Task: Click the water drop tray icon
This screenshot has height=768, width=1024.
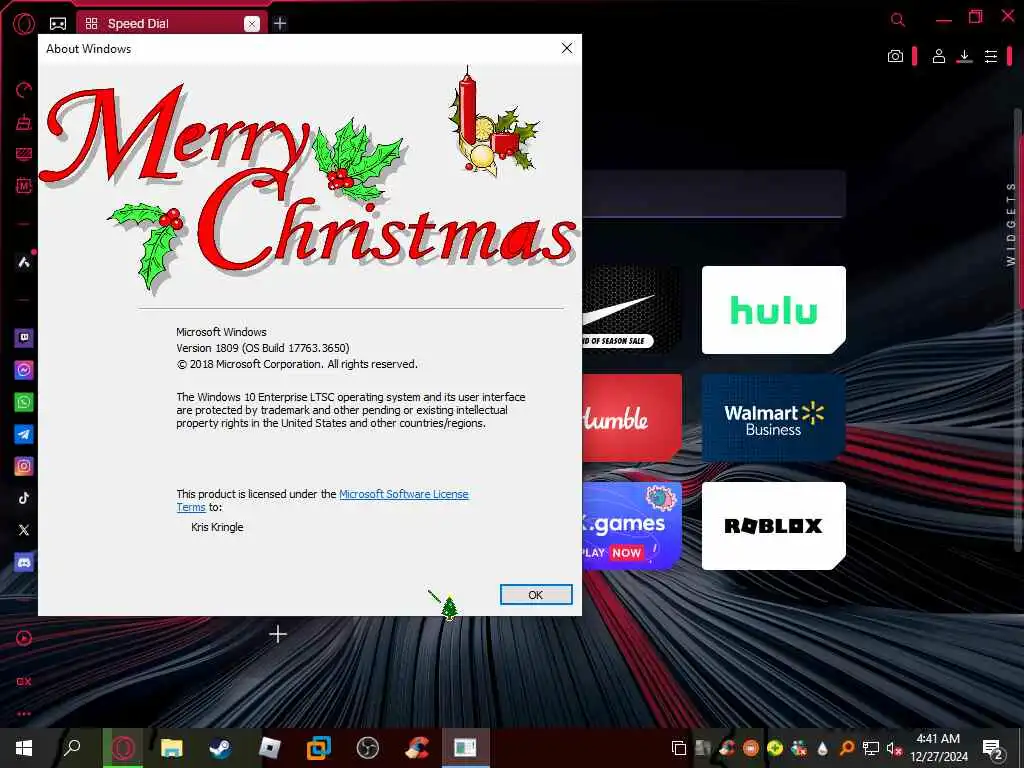Action: tap(822, 748)
